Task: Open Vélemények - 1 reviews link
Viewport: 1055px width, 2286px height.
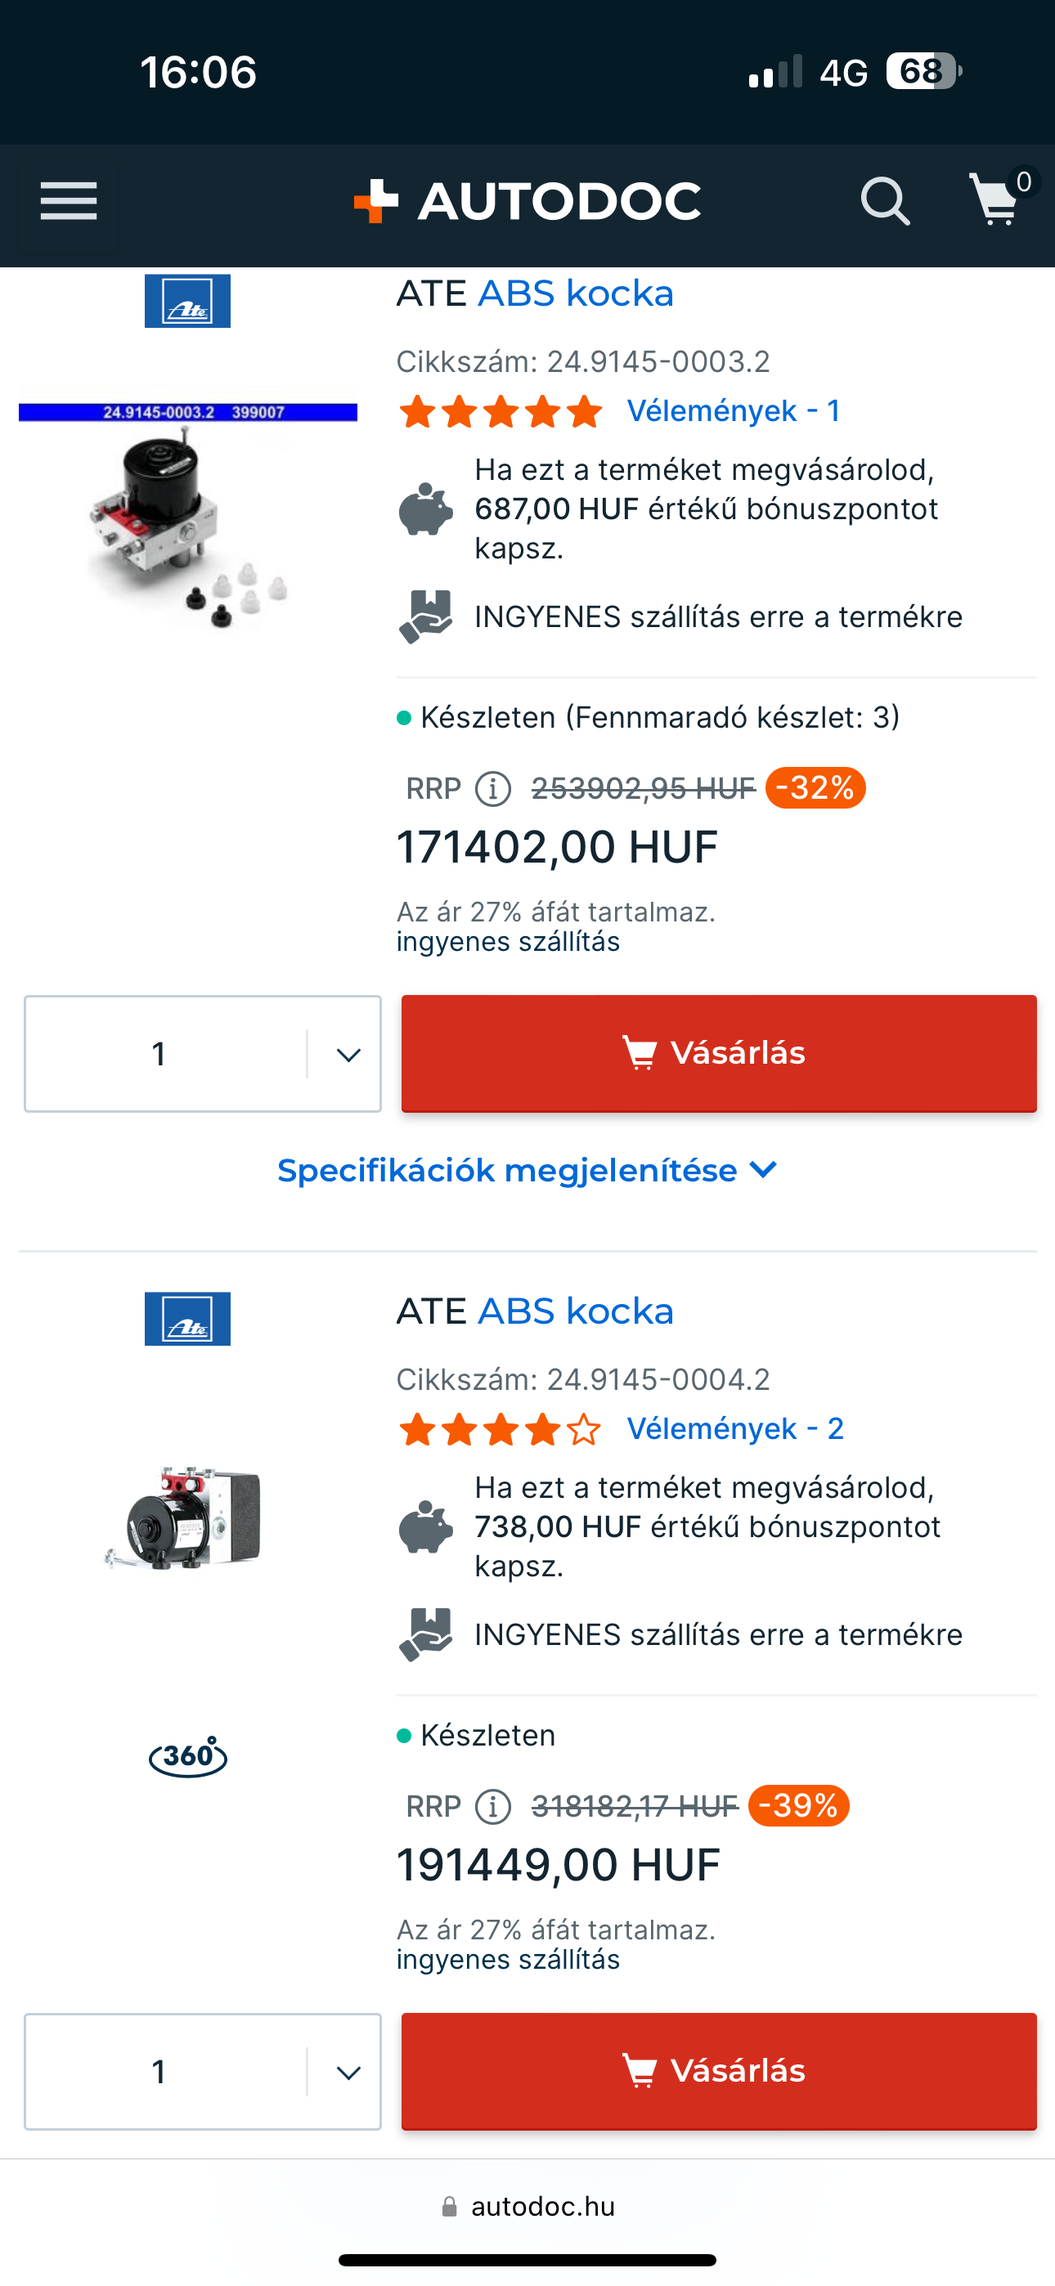Action: click(x=733, y=411)
